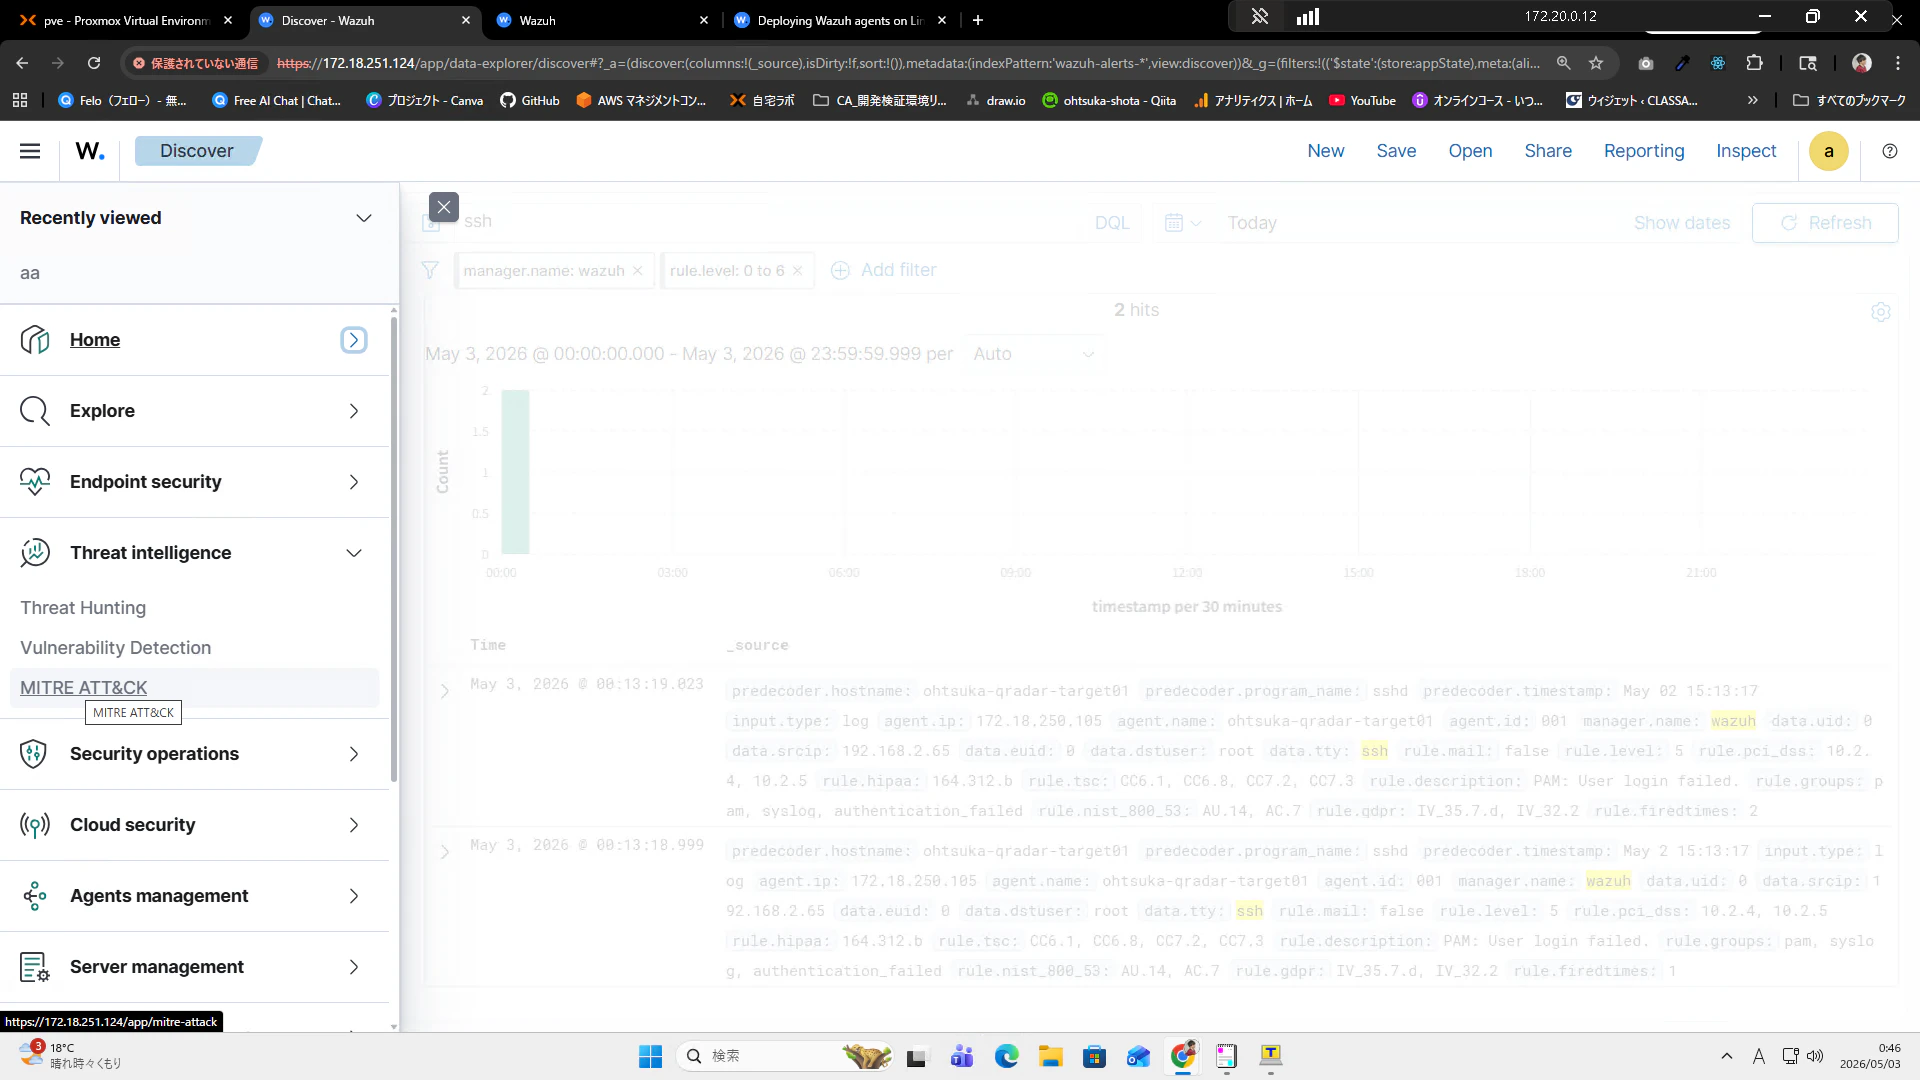This screenshot has width=1920, height=1080.
Task: Expand the 00:13:18.999 document row
Action: pos(445,852)
